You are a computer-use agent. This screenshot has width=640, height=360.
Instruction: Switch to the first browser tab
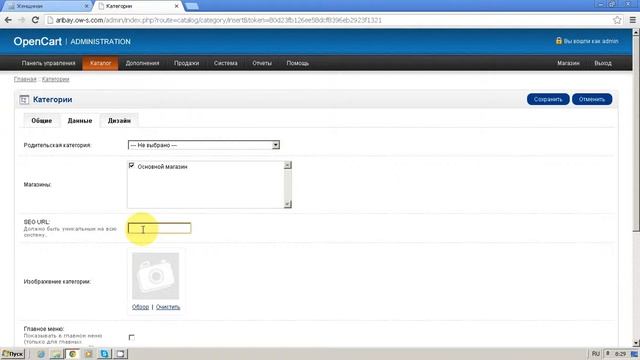(x=47, y=6)
